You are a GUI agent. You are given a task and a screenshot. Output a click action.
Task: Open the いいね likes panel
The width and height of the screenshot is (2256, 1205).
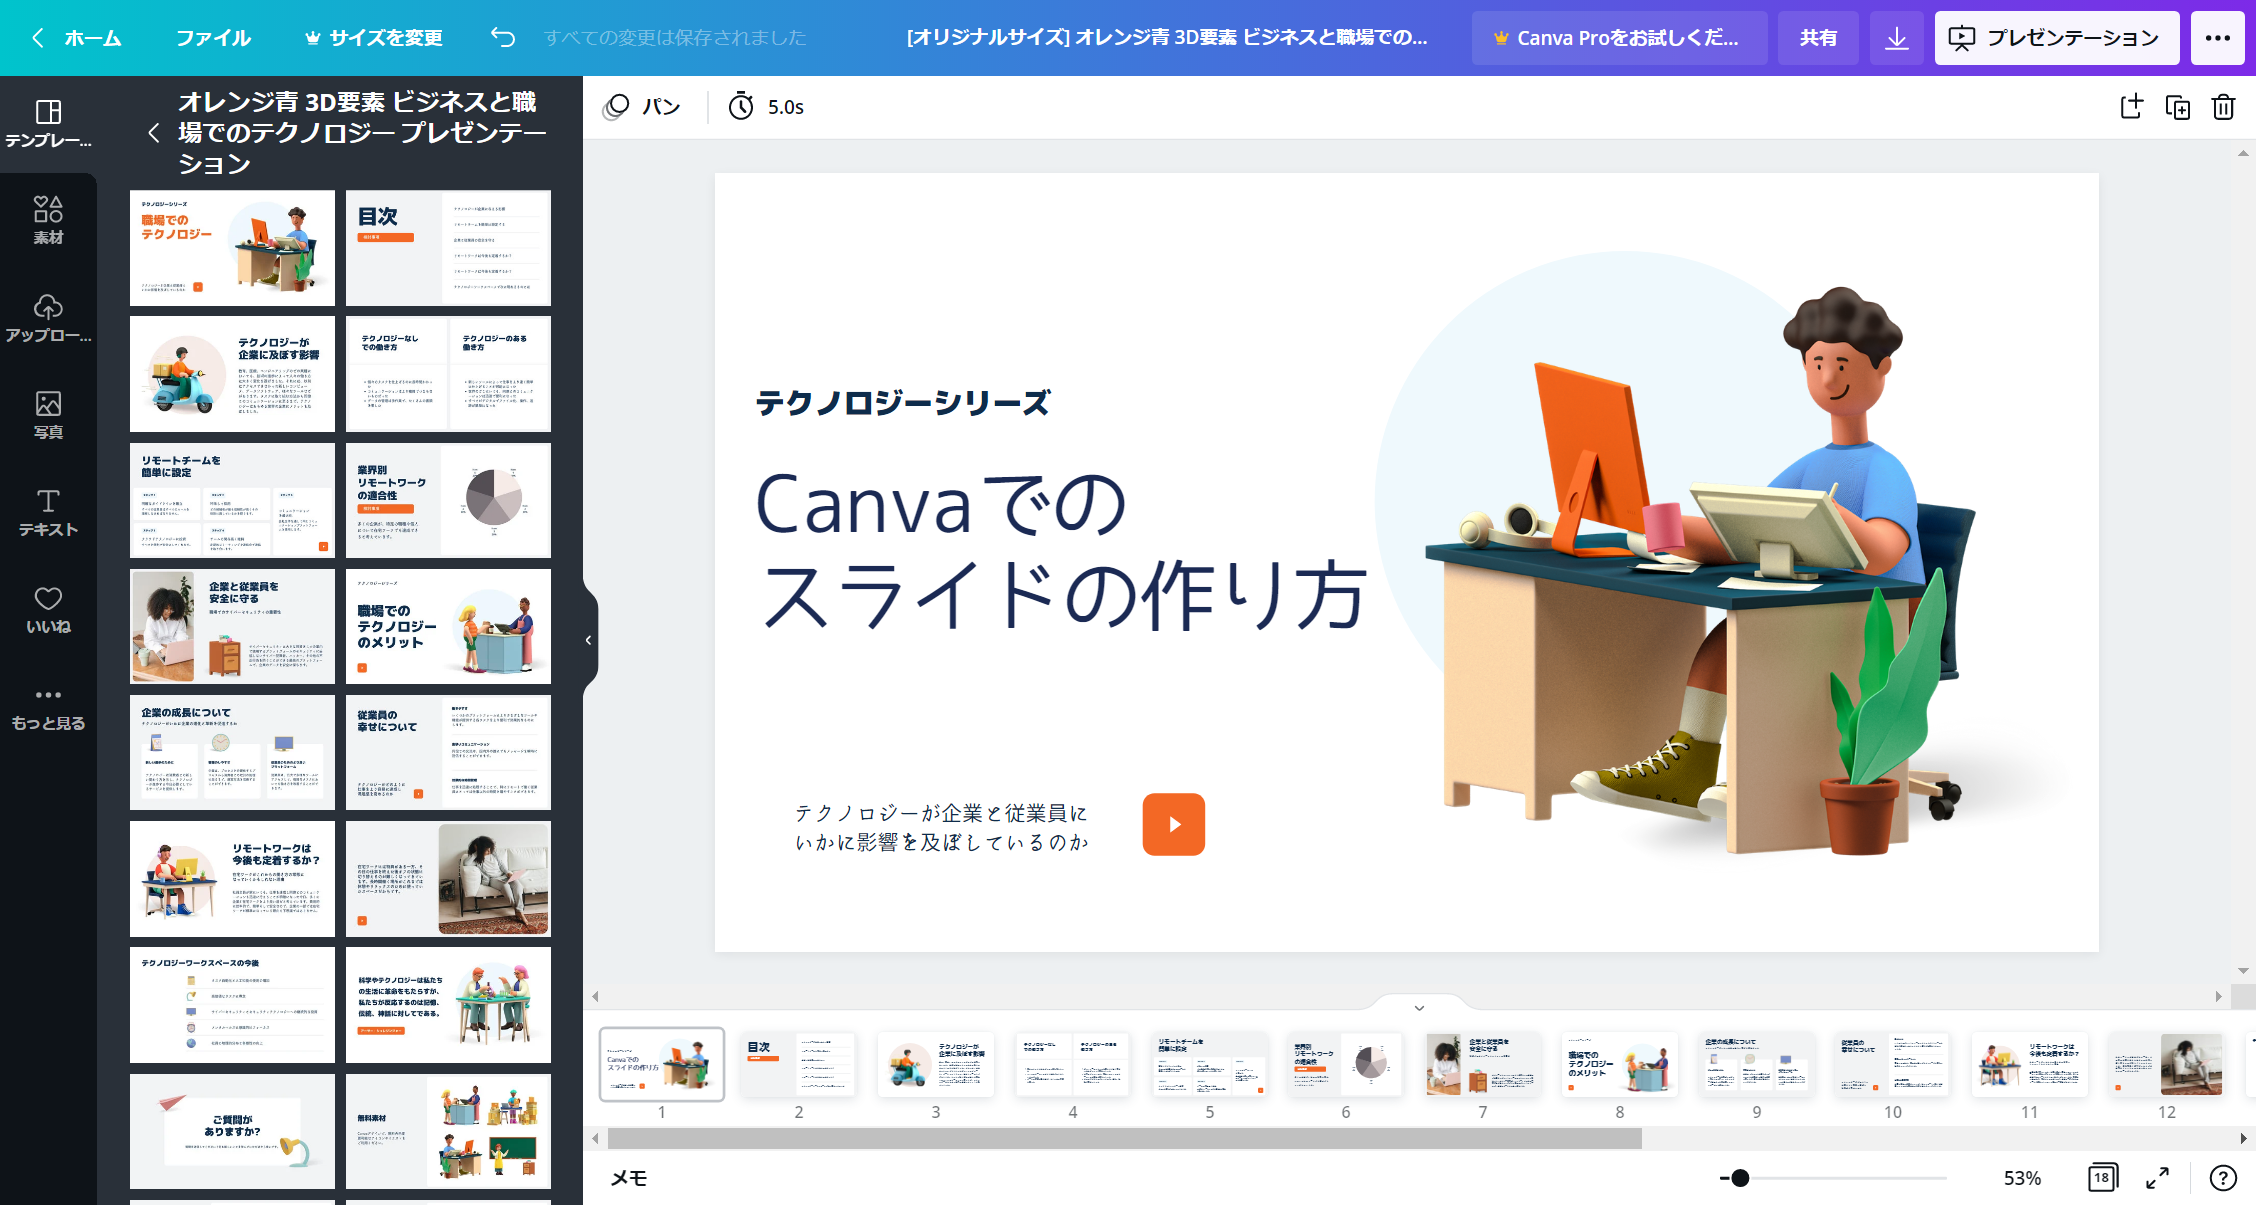point(48,610)
